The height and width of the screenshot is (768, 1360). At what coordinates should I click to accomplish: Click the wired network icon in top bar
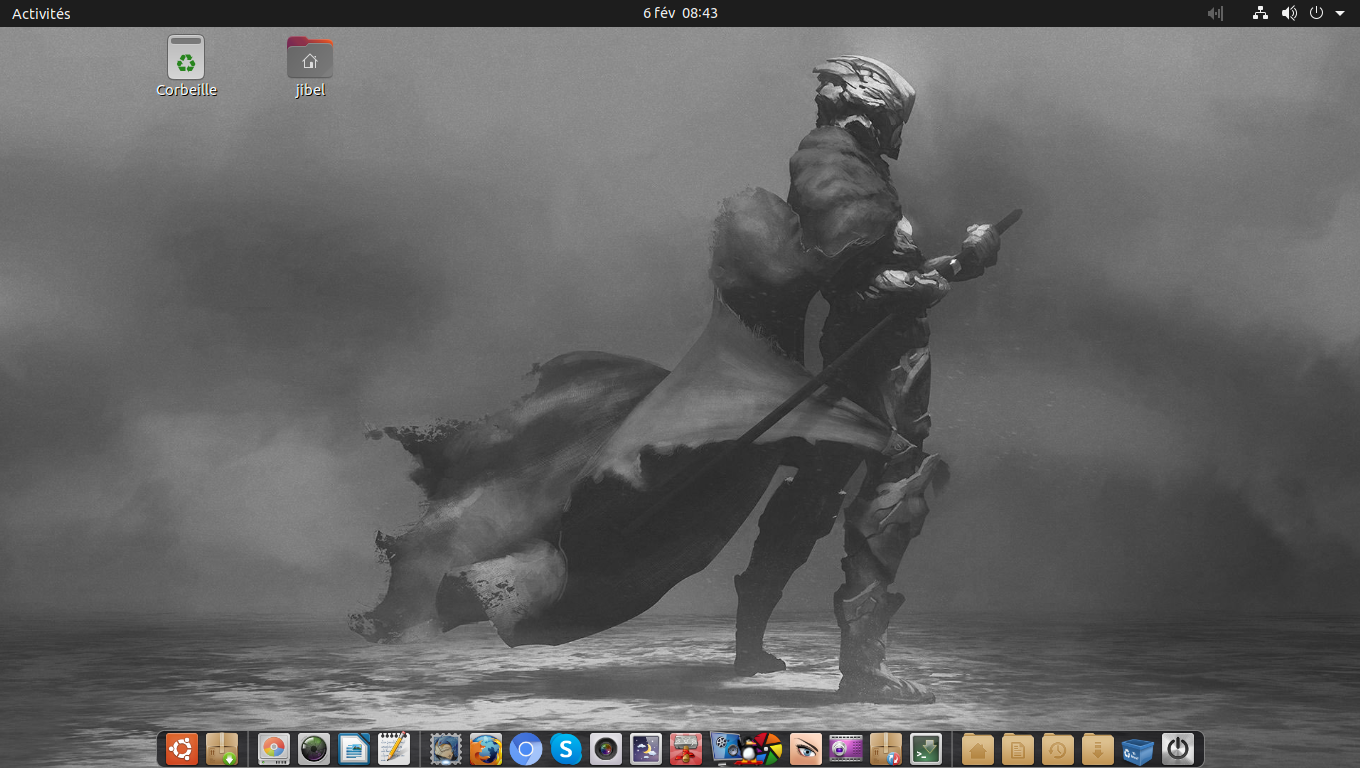[1260, 13]
